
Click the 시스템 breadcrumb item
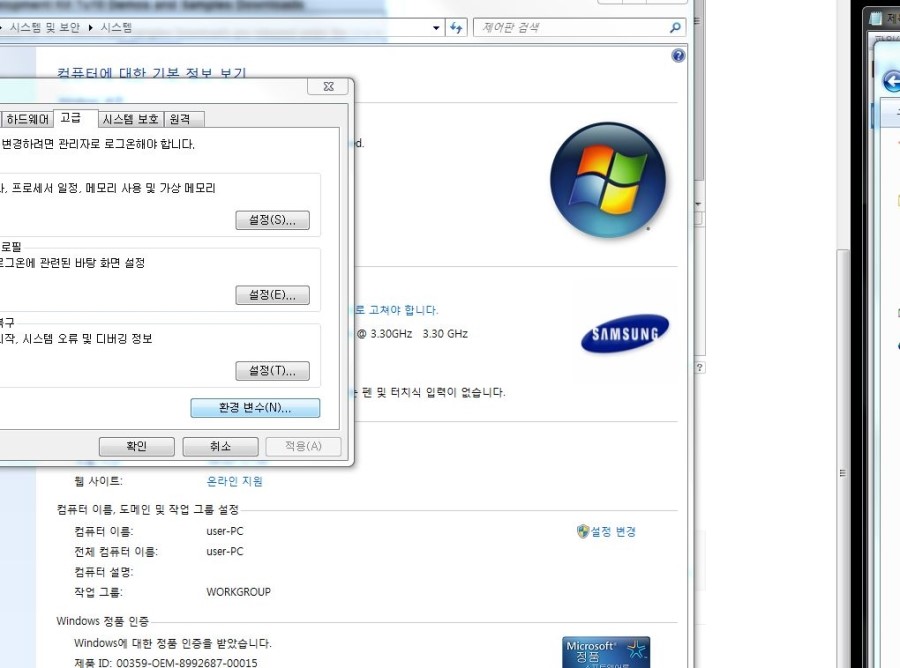point(117,28)
